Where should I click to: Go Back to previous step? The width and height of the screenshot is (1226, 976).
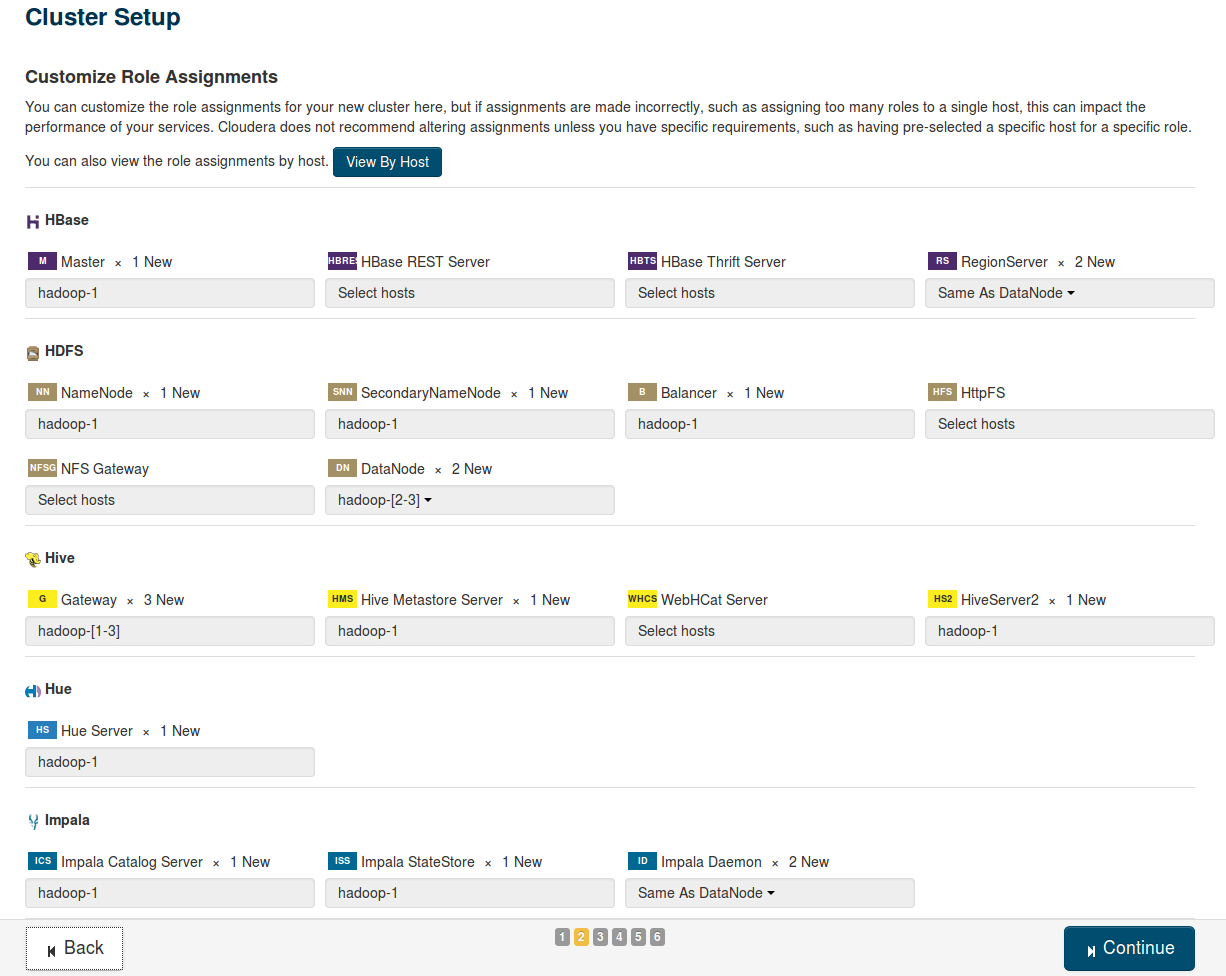click(74, 948)
